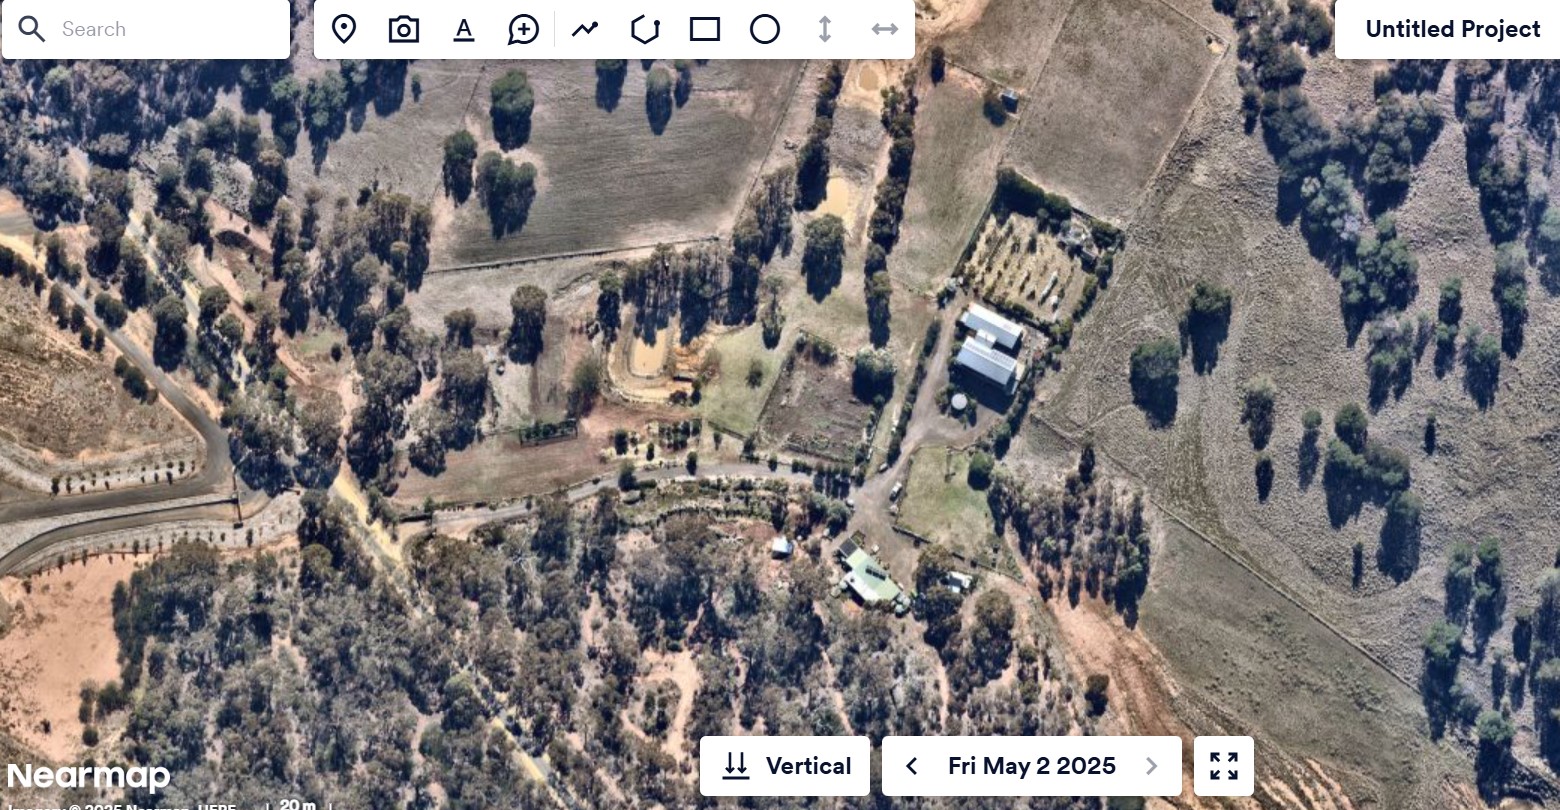Toggle fullscreen map view

pos(1224,766)
